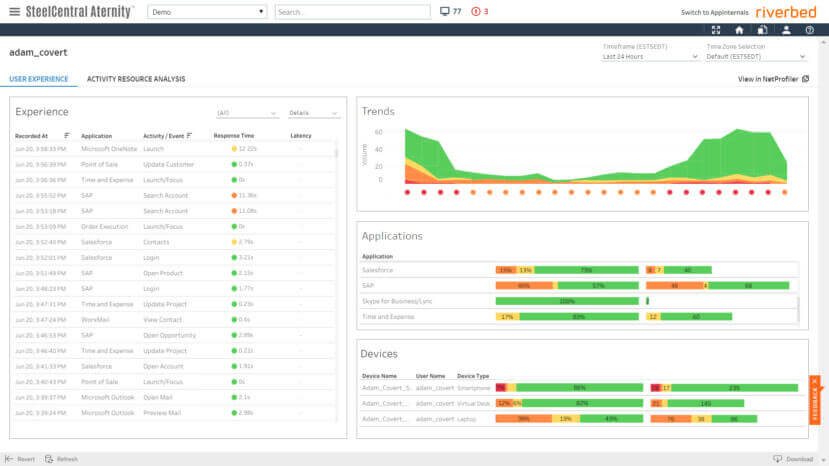Screen dimensions: 829x466
Task: Click the orange status dot for 3:55:52 PM SAP Search Account
Action: (234, 196)
